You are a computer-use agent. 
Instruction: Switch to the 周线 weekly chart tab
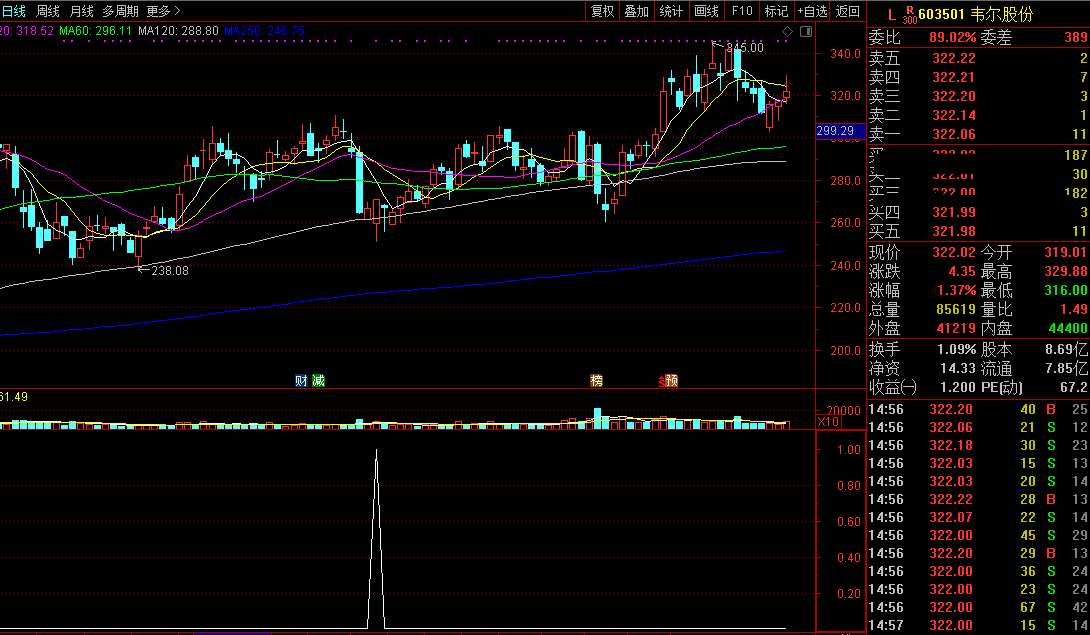click(x=48, y=11)
